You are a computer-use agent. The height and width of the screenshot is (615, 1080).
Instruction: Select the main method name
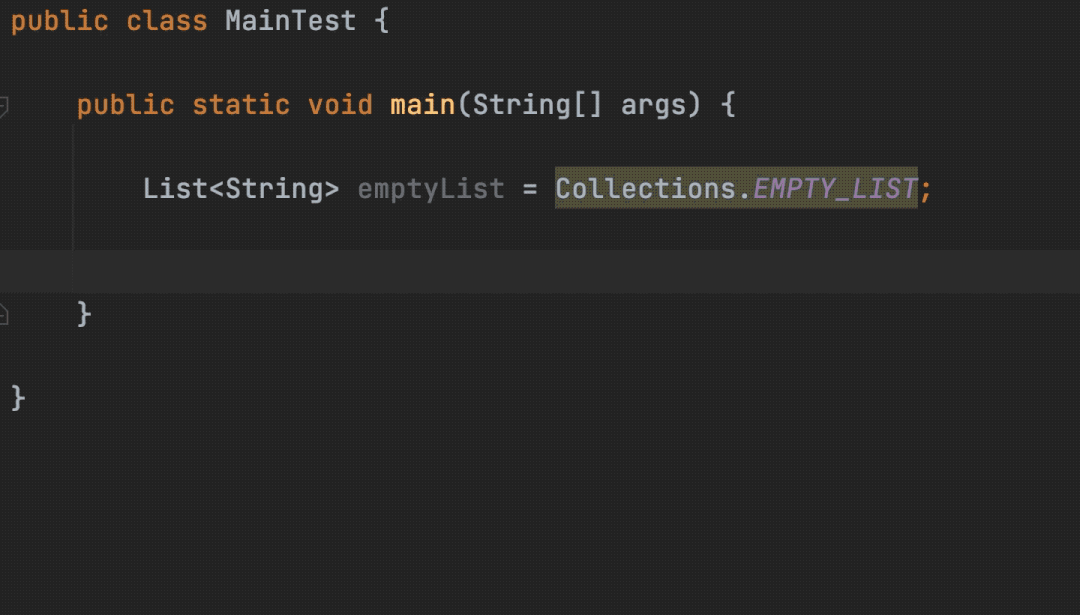(x=422, y=105)
